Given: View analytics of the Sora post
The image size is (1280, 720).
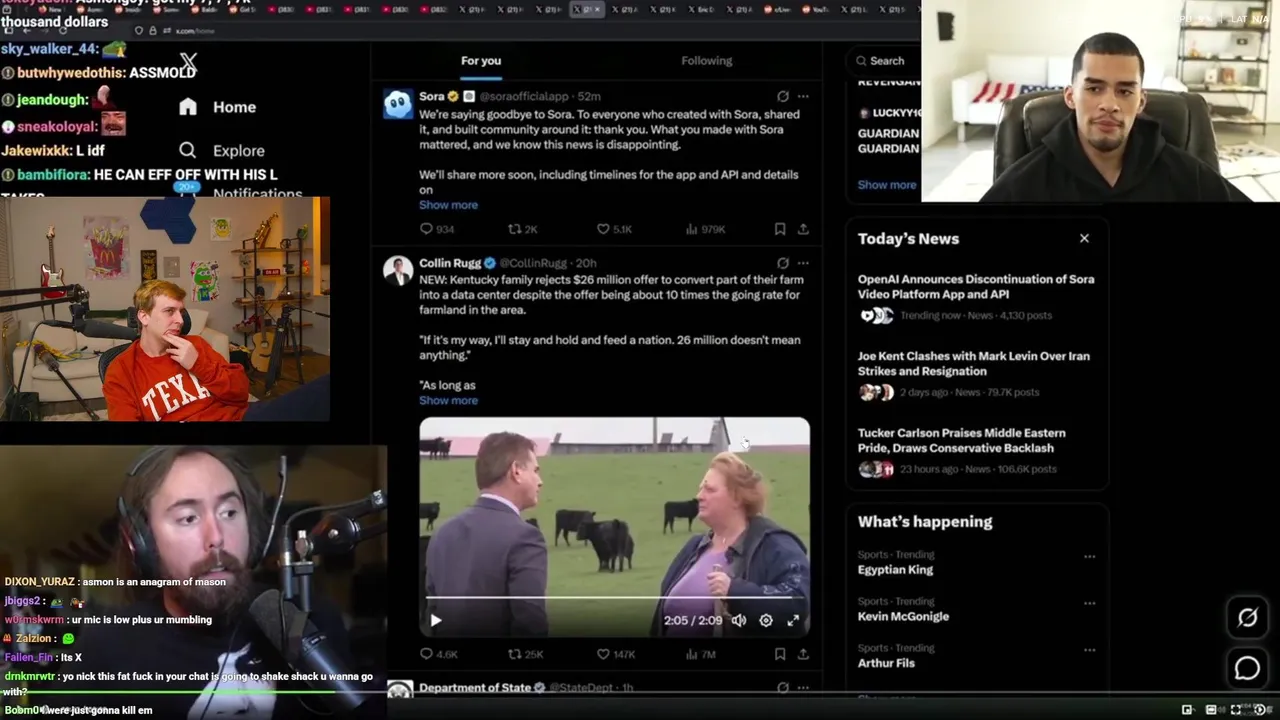Looking at the screenshot, I should (705, 229).
